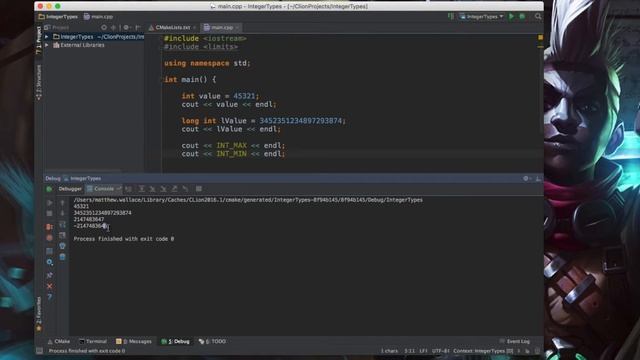Close the main.cpp editor tab

tap(237, 27)
